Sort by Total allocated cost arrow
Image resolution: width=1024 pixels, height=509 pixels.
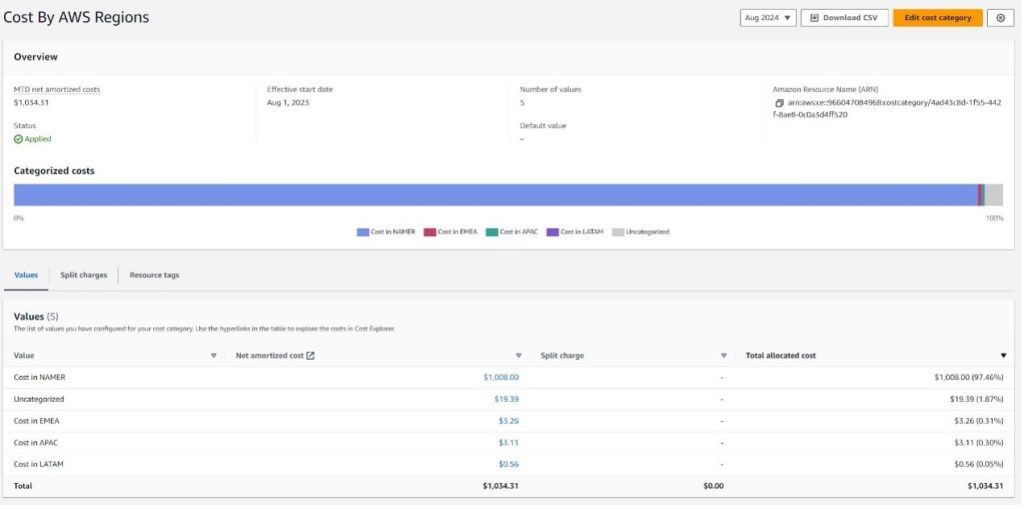tap(1003, 355)
